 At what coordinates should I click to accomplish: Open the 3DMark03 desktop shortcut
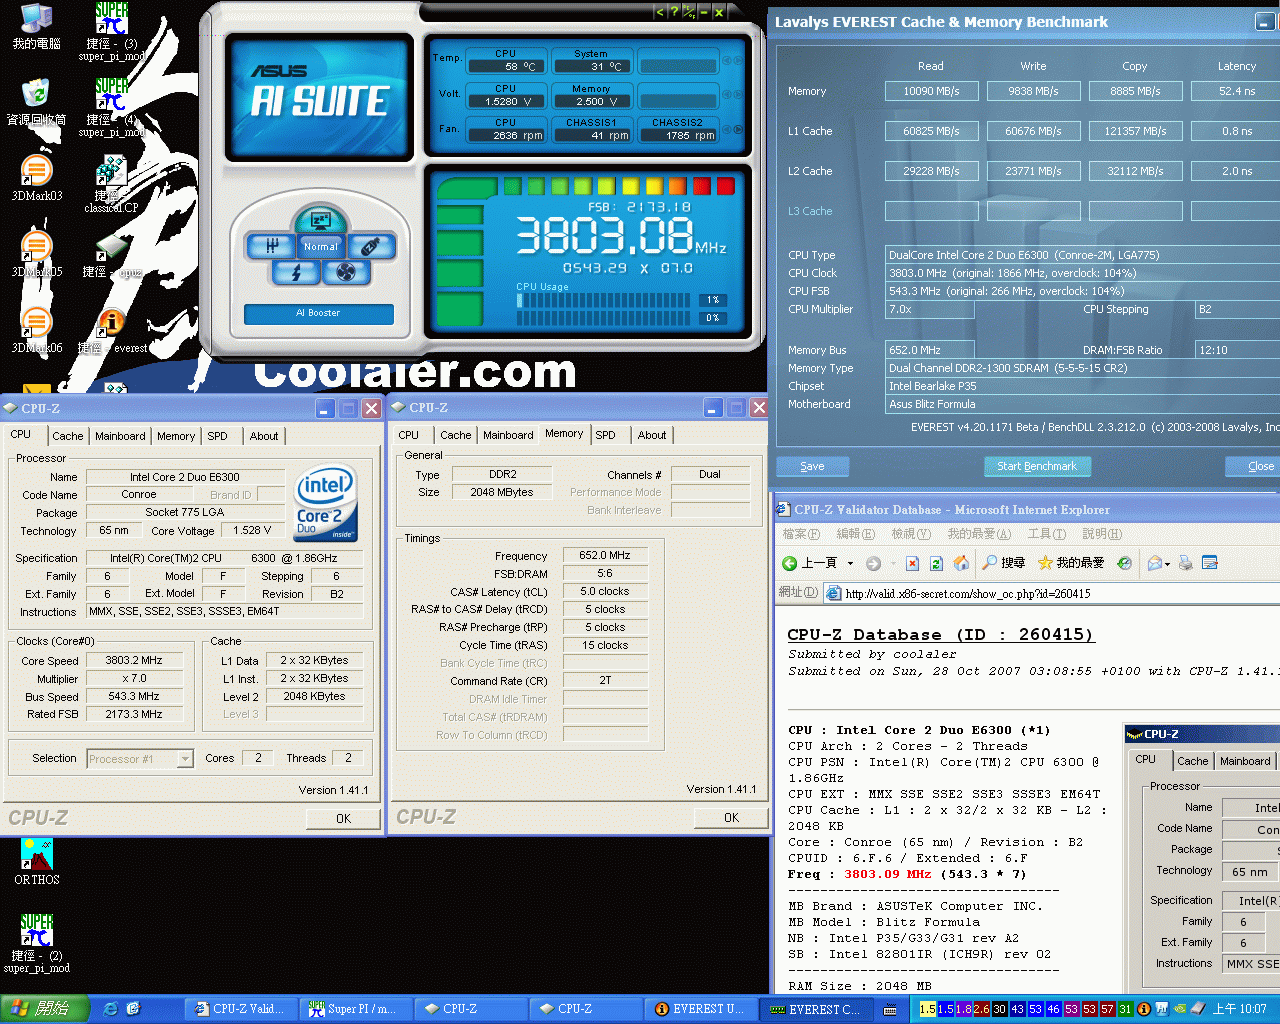coord(36,179)
